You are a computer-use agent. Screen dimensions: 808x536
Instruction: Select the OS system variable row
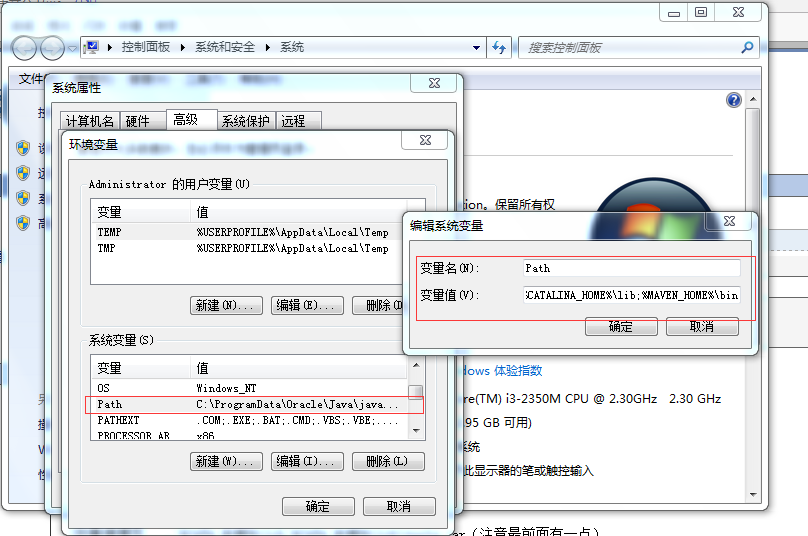[x=249, y=388]
